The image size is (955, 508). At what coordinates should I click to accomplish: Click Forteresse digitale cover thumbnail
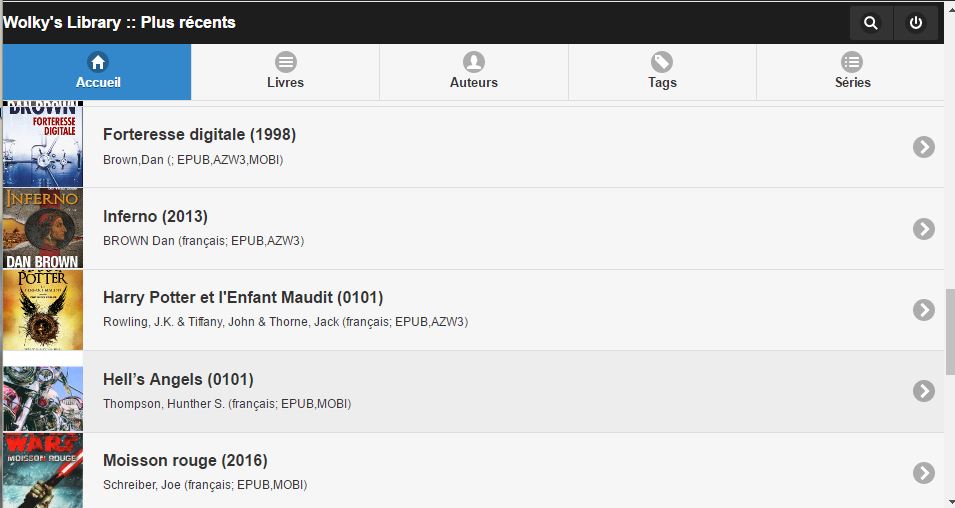[x=43, y=146]
